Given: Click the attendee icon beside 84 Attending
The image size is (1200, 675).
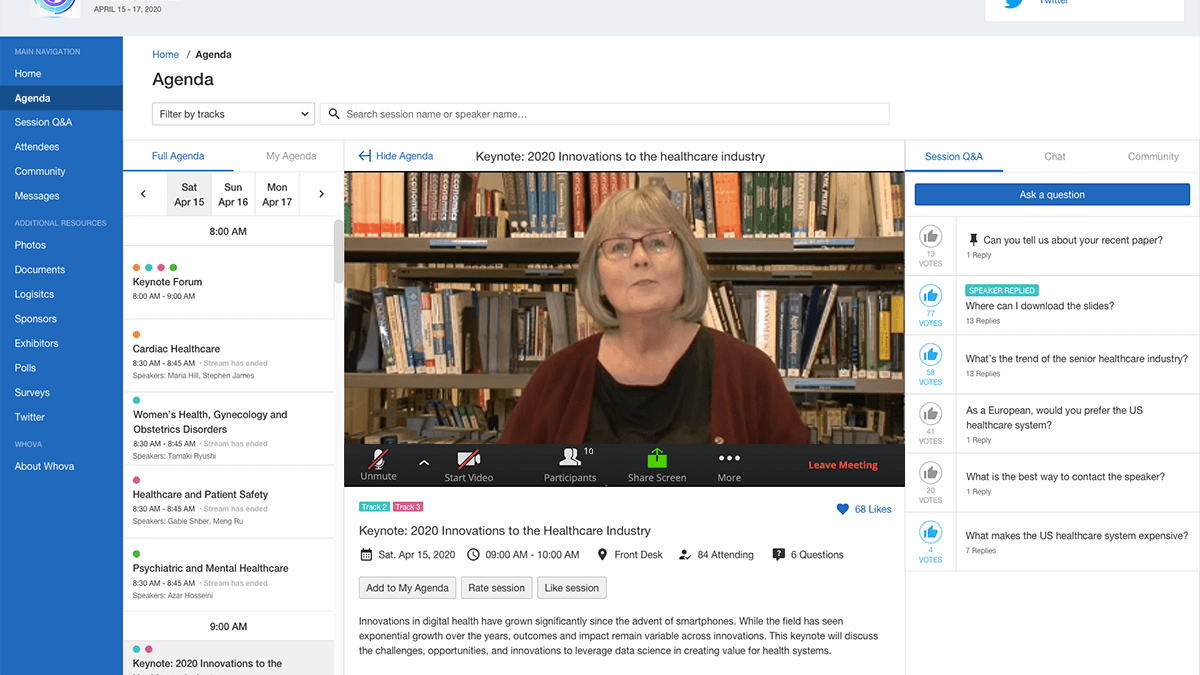Looking at the screenshot, I should [x=685, y=555].
